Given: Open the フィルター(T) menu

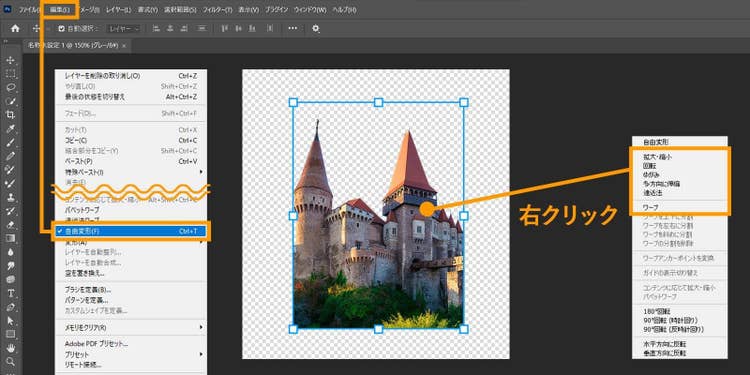Looking at the screenshot, I should click(x=218, y=10).
